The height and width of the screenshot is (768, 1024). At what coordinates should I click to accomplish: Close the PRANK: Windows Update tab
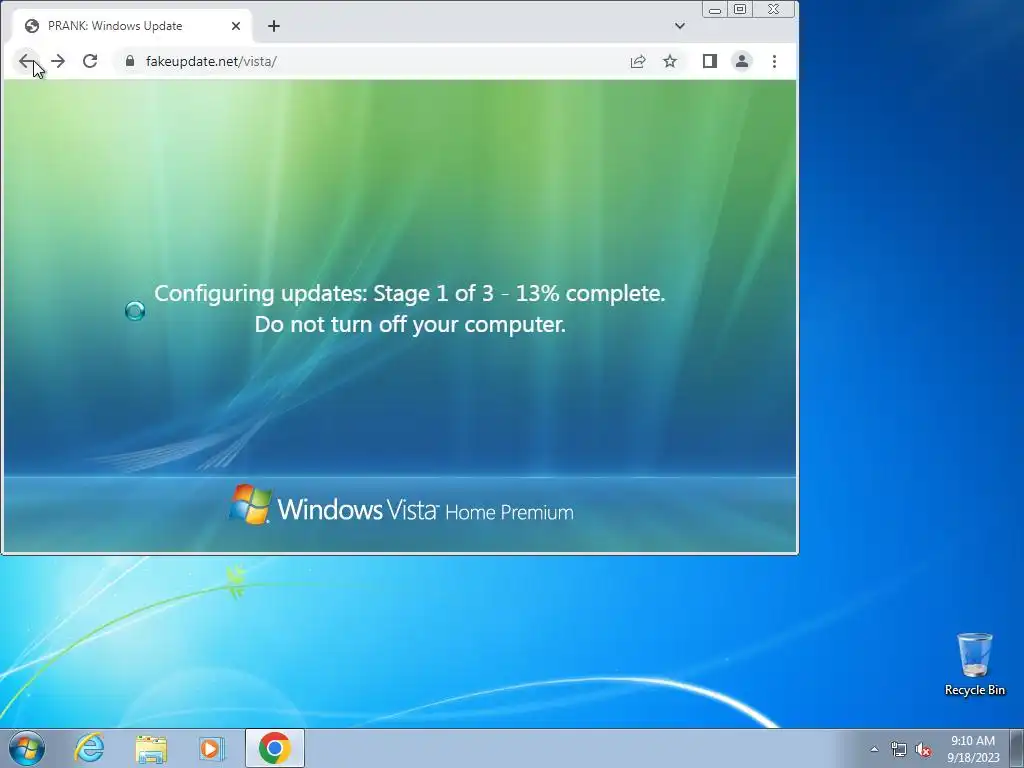236,26
